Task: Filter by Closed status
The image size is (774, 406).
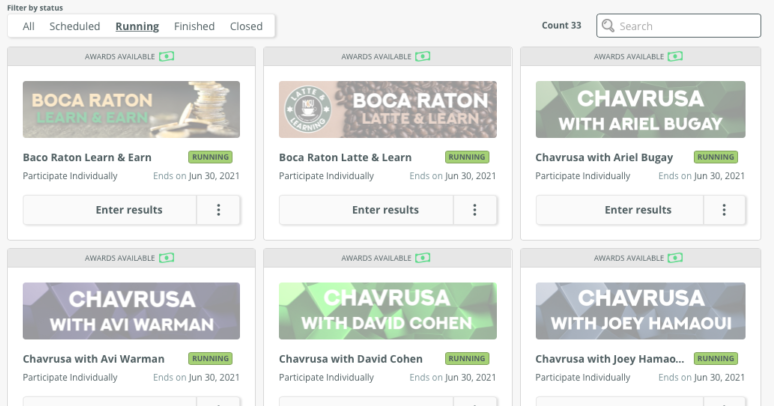Action: (246, 26)
